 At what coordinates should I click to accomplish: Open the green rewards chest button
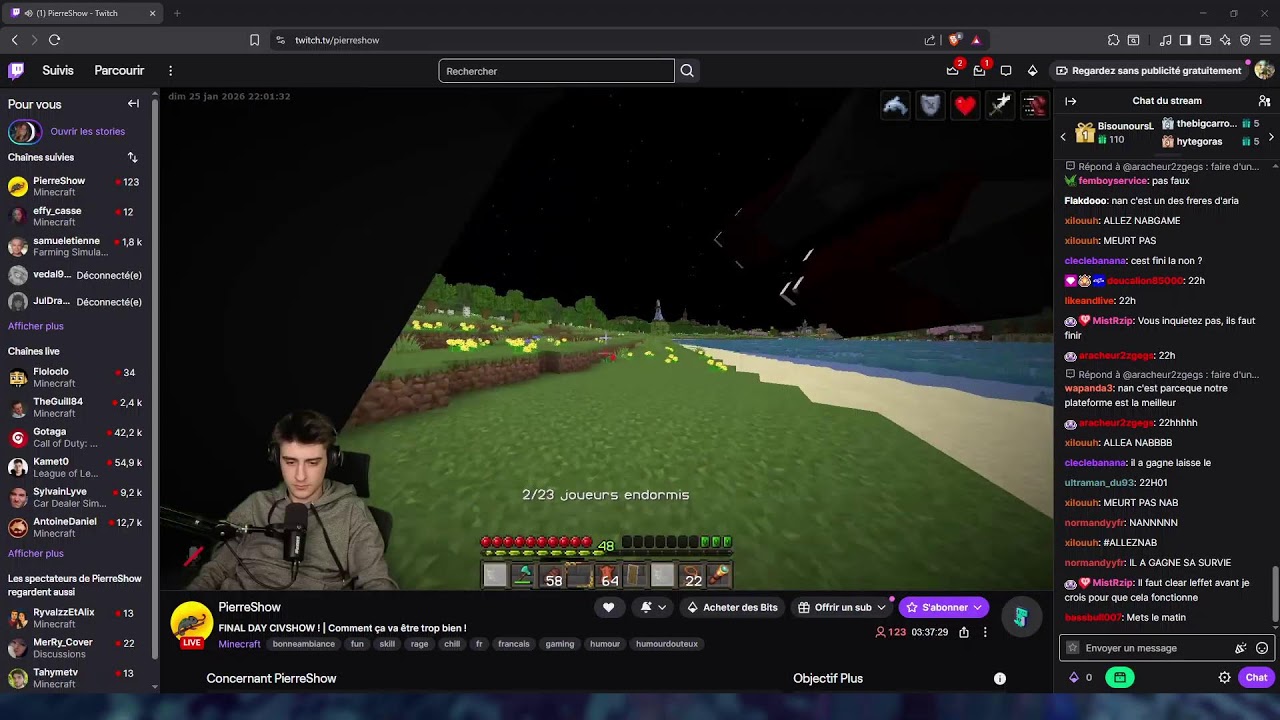pos(1119,677)
